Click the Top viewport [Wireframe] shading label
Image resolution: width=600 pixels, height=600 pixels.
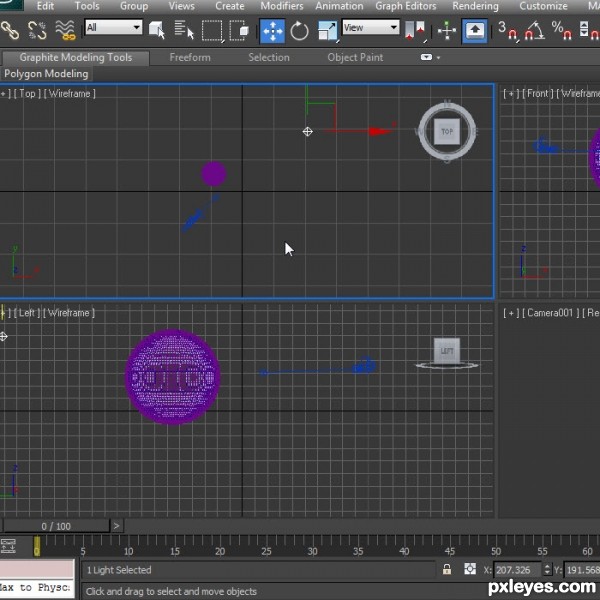(x=70, y=94)
